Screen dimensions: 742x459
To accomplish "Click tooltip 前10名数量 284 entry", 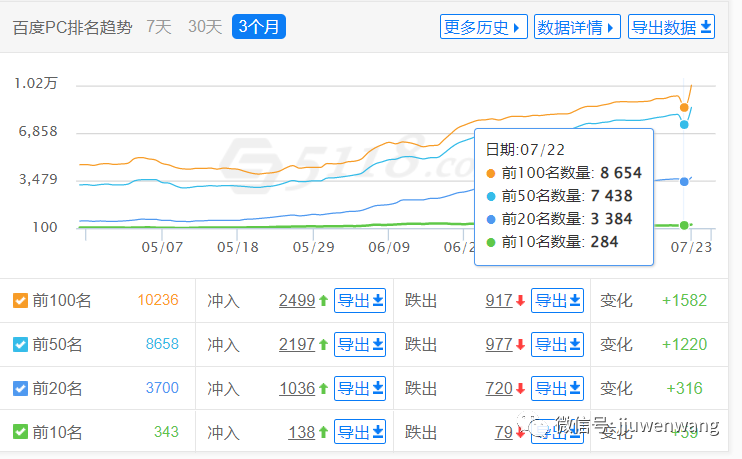I will [x=553, y=242].
